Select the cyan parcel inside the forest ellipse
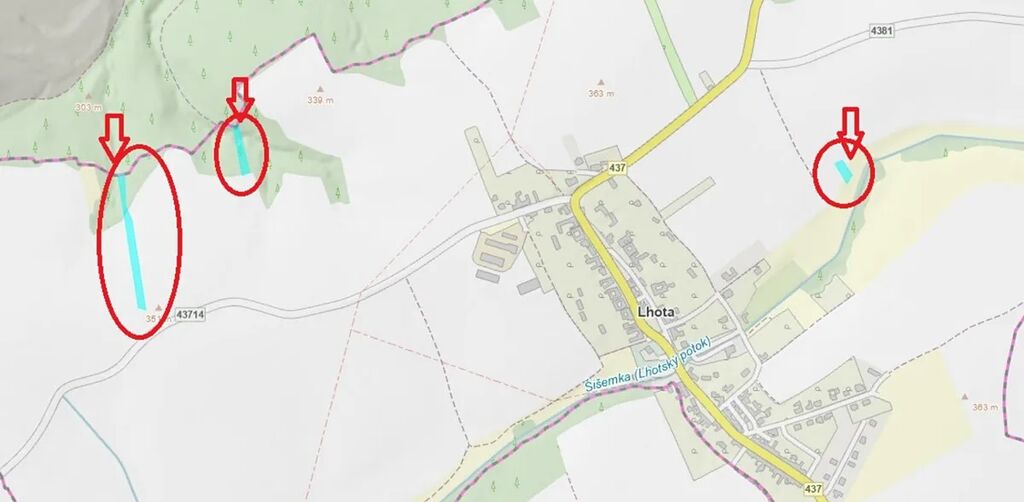The image size is (1024, 502). click(x=242, y=149)
